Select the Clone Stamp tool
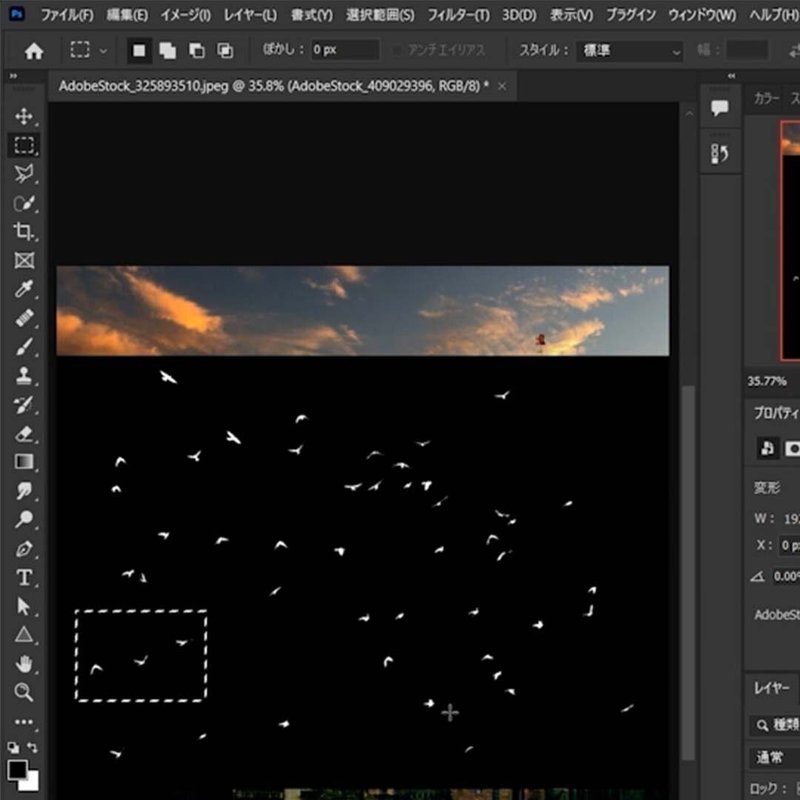This screenshot has width=800, height=800. click(24, 376)
